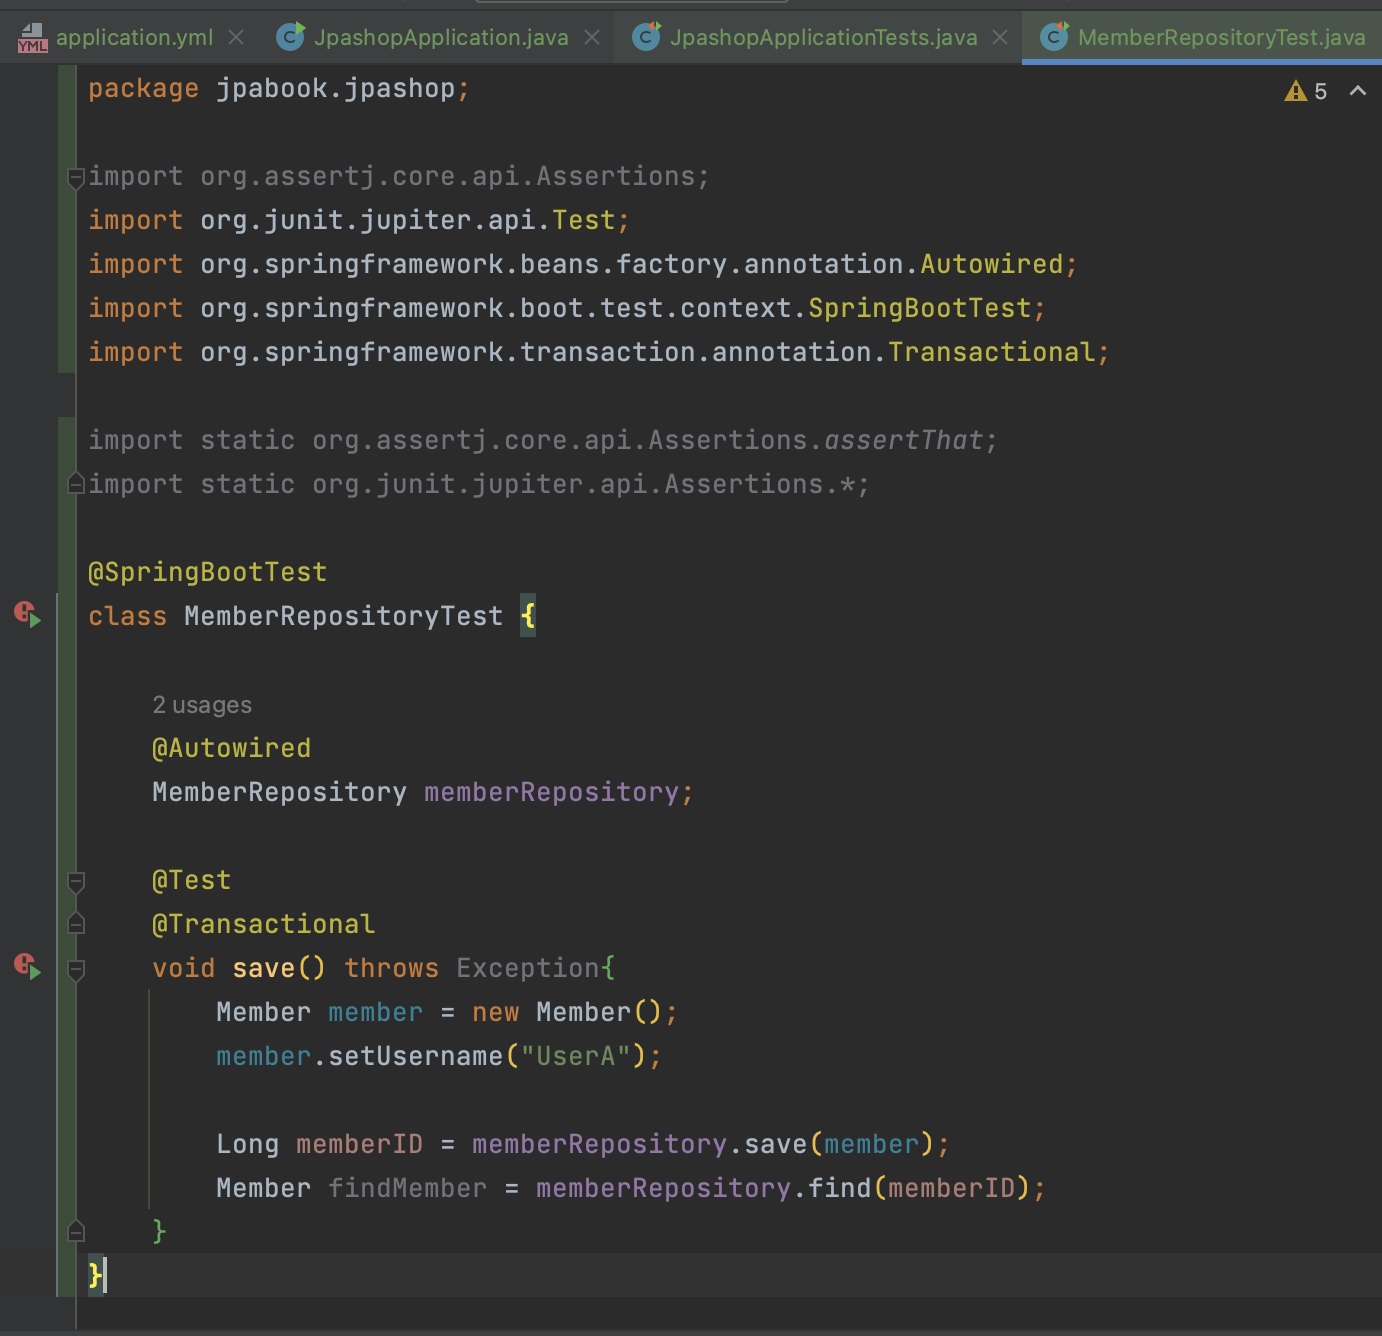Click the class opening brace after MemberRepositoryTest
Viewport: 1382px width, 1336px height.
(528, 616)
